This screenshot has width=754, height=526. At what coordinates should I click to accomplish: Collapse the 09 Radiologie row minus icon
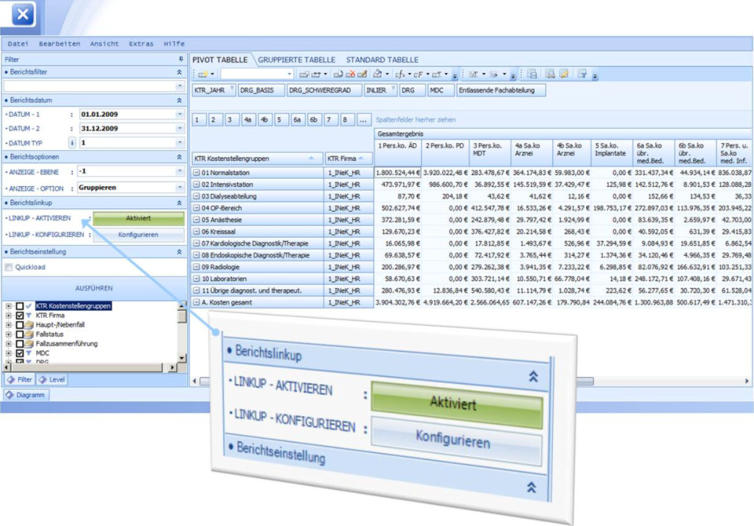[x=196, y=269]
